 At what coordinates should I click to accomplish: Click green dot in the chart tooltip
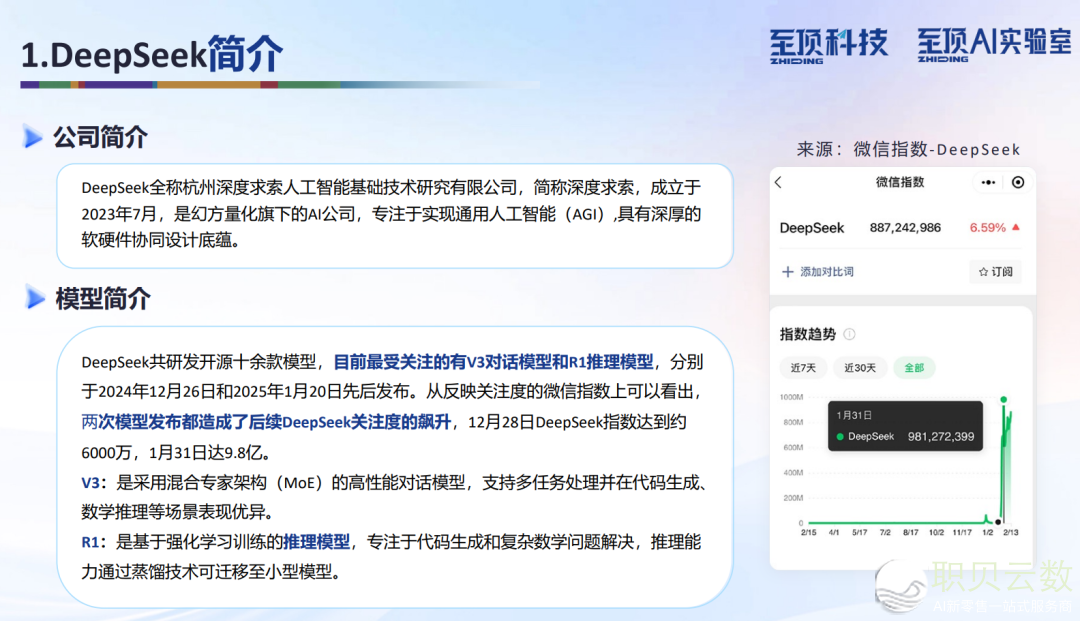[840, 436]
